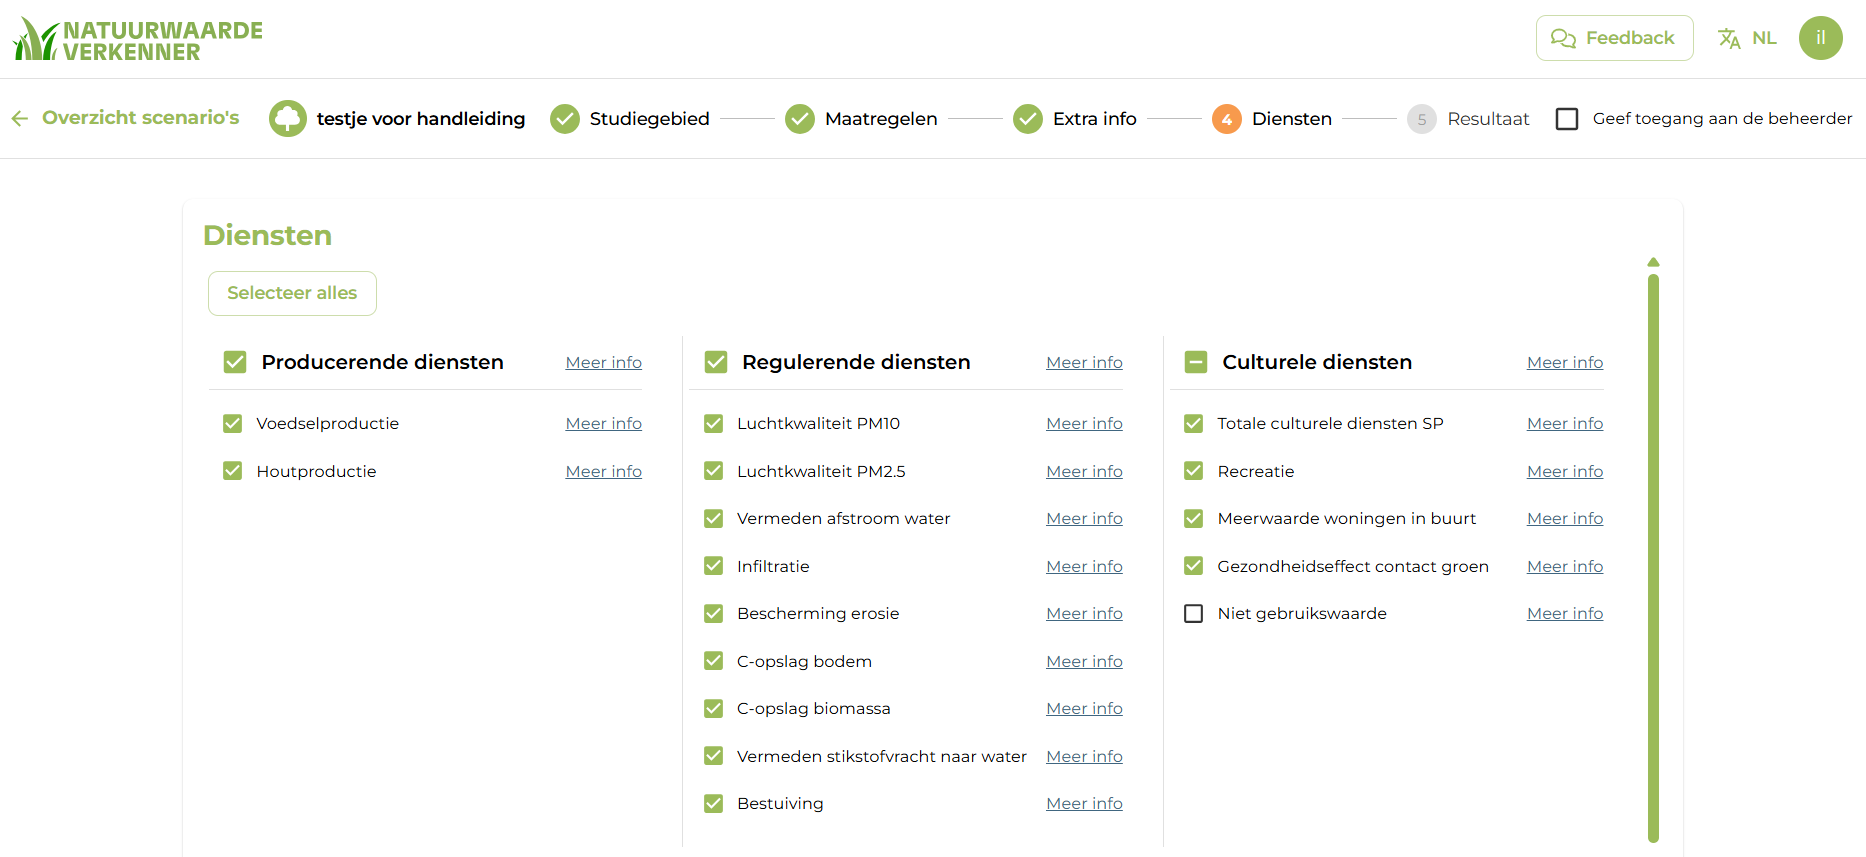
Task: Open the NL language selector
Action: click(x=1764, y=38)
